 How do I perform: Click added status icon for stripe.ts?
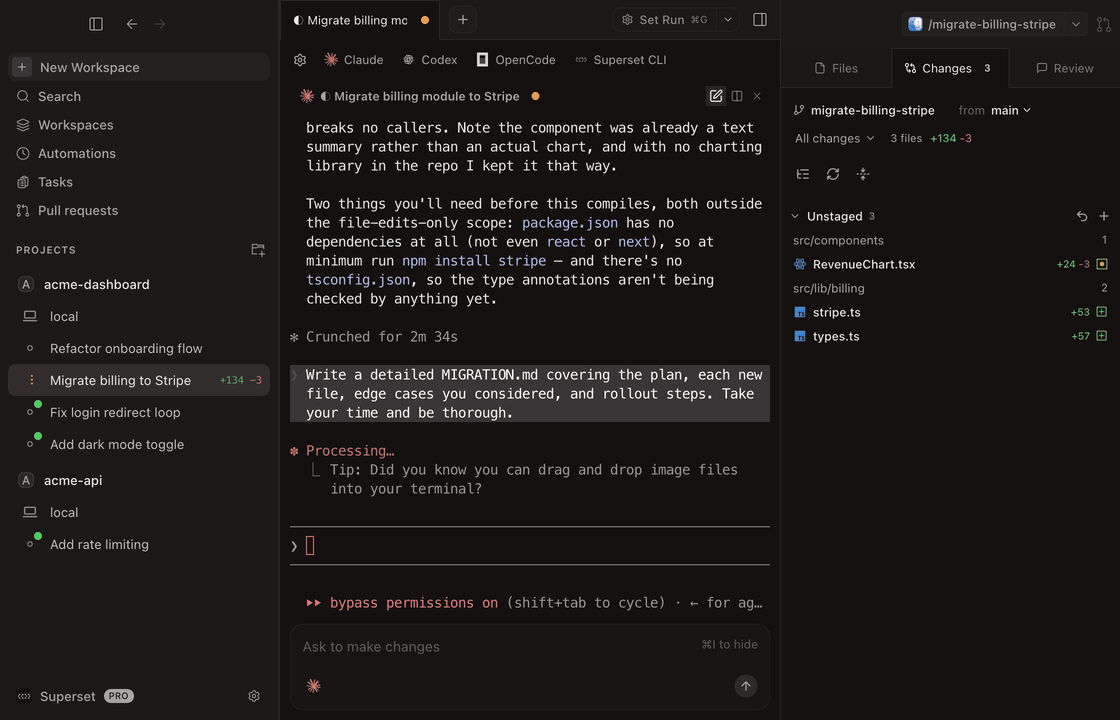click(1101, 312)
